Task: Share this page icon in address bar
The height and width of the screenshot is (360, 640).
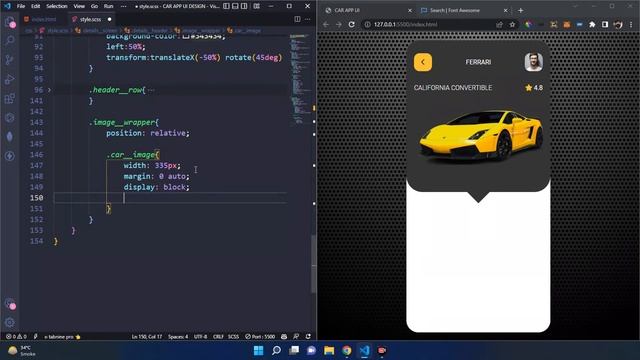Action: coord(499,24)
